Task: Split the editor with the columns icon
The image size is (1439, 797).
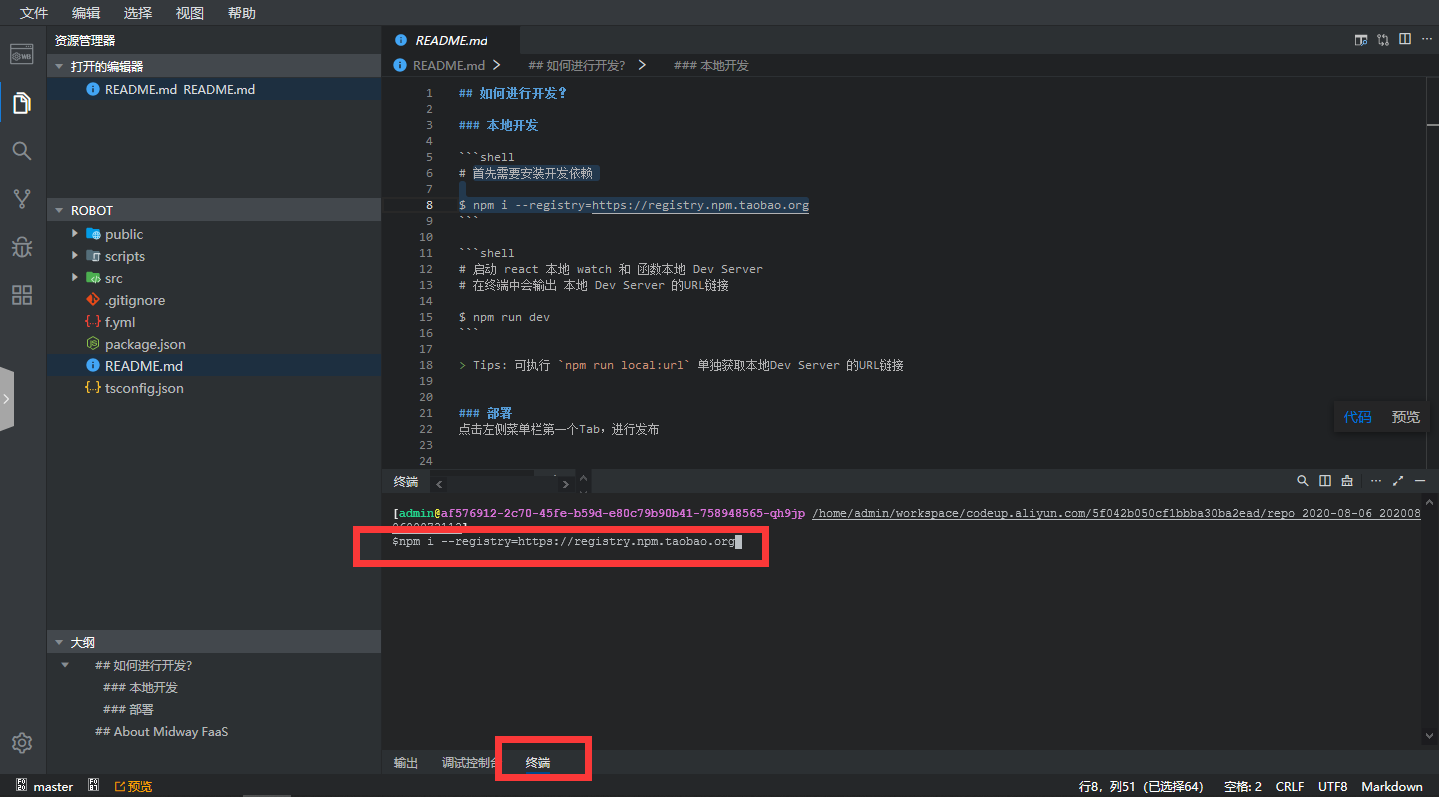Action: click(x=1405, y=40)
